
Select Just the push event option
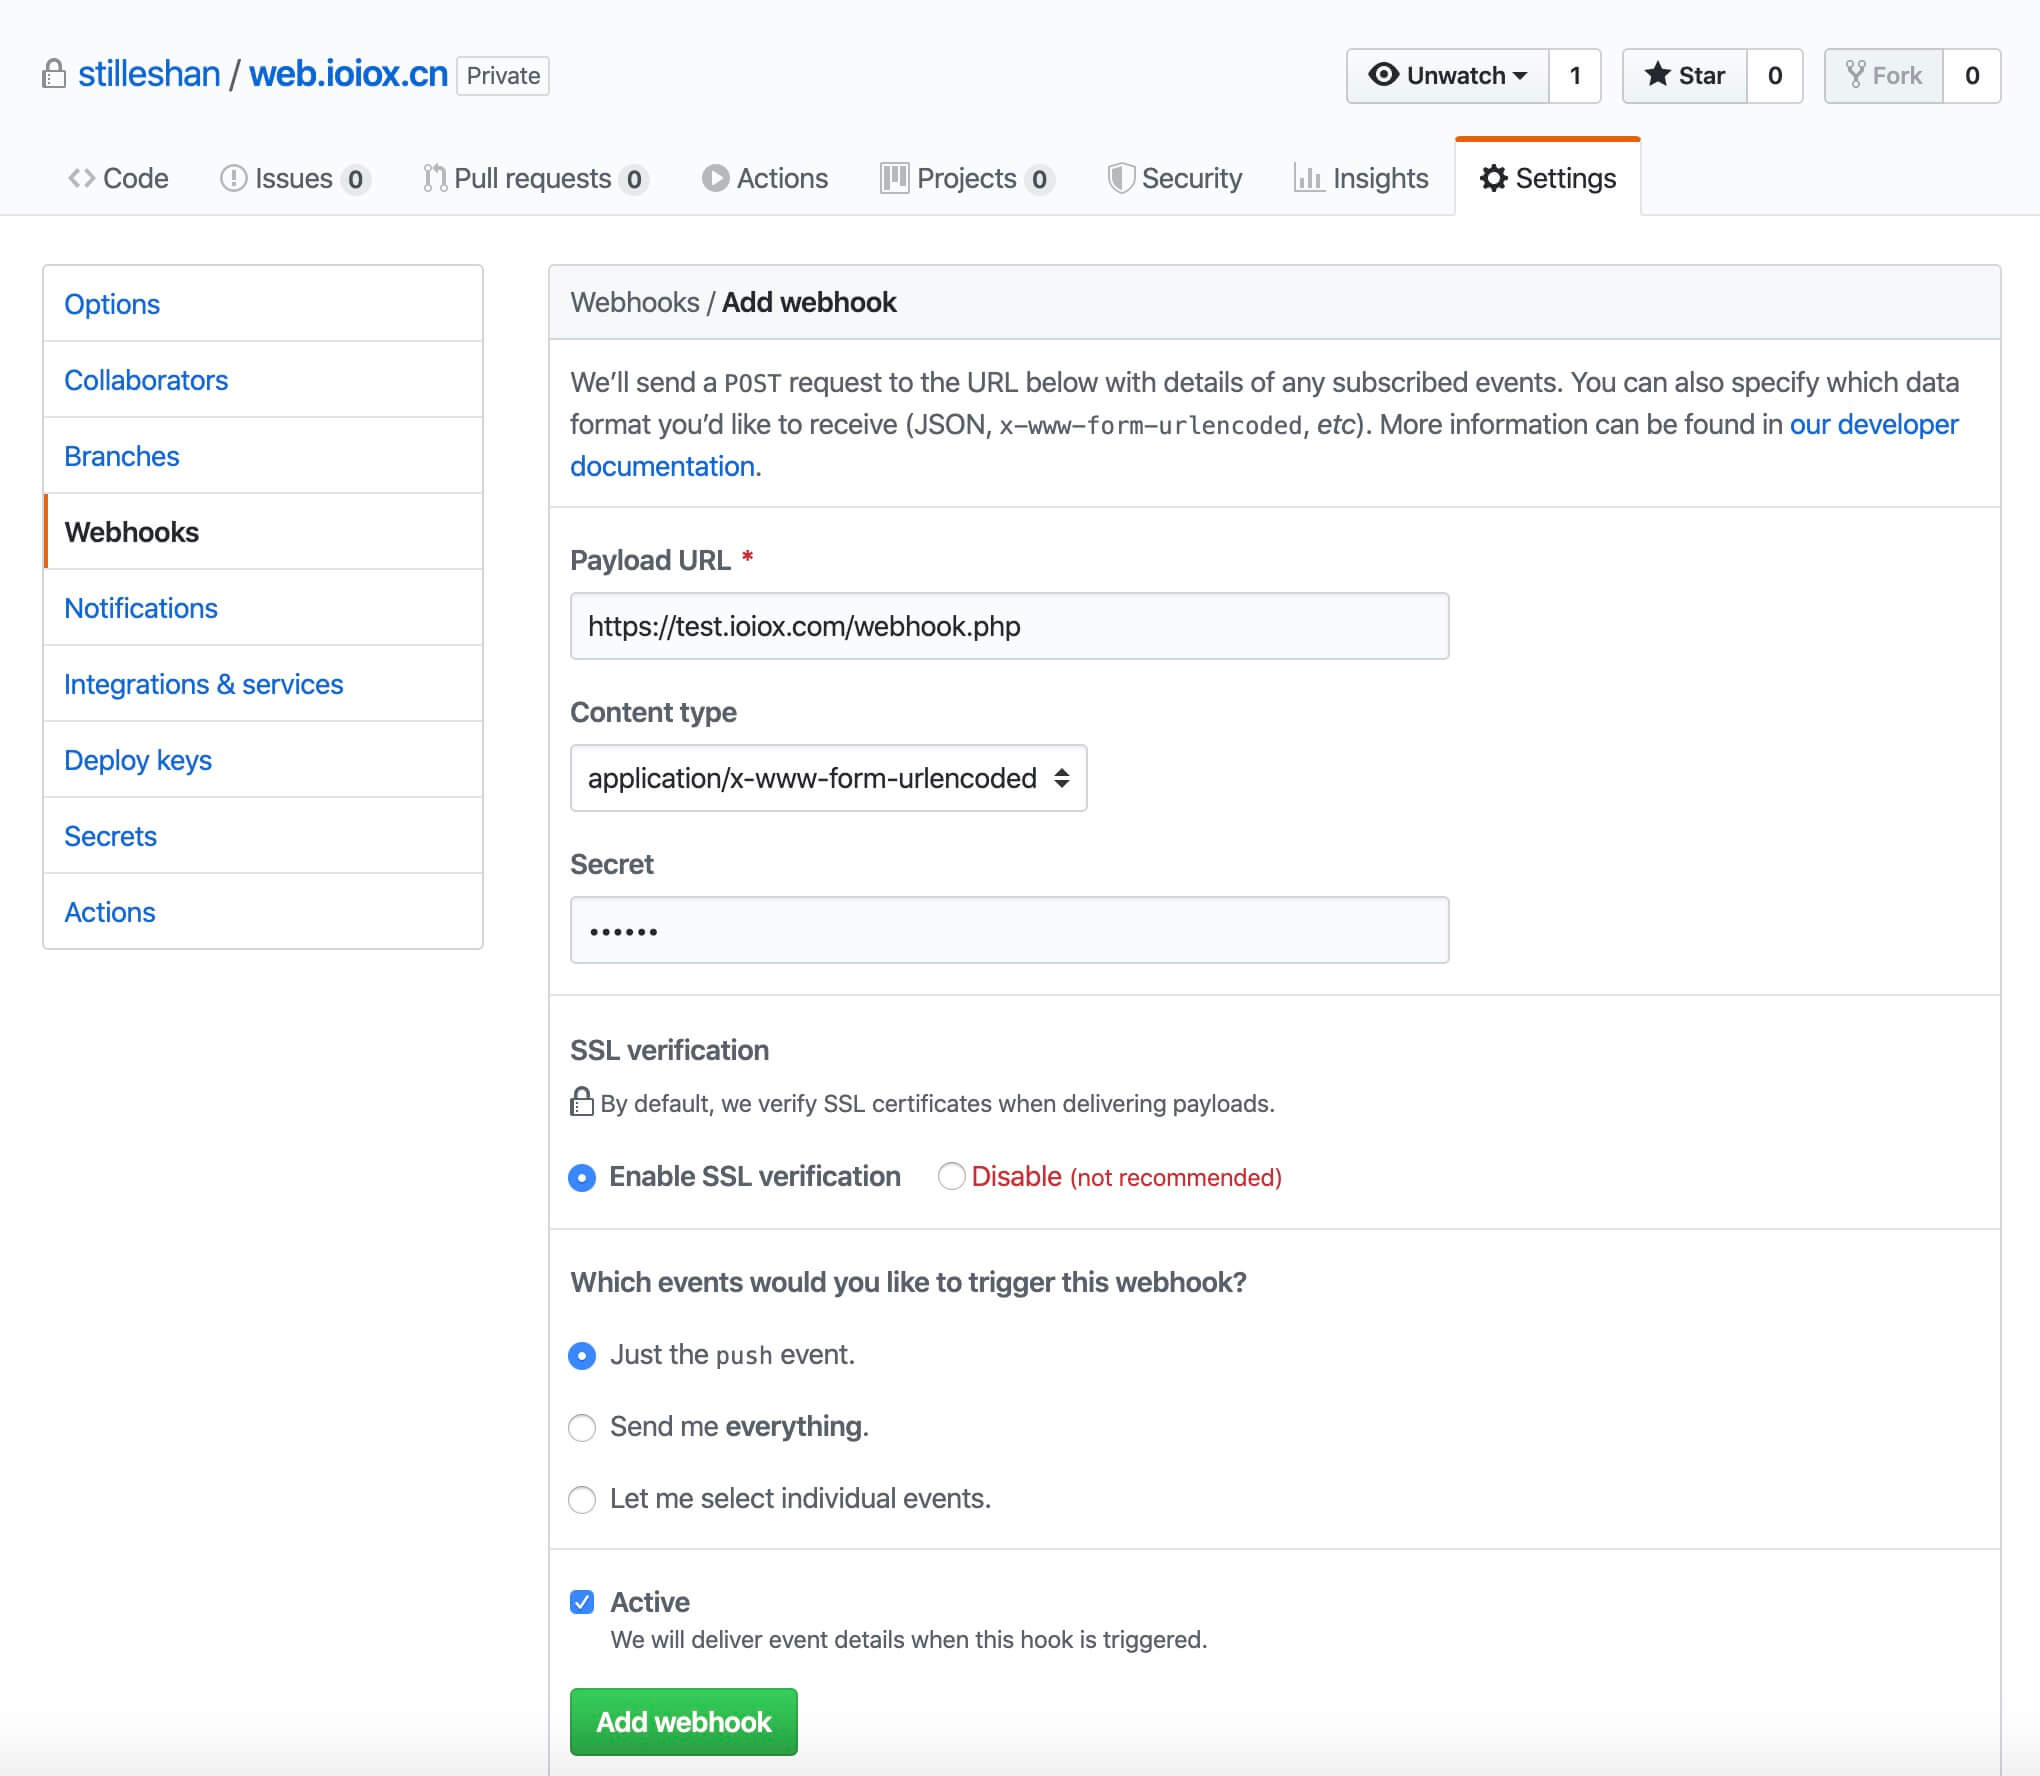click(x=582, y=1355)
